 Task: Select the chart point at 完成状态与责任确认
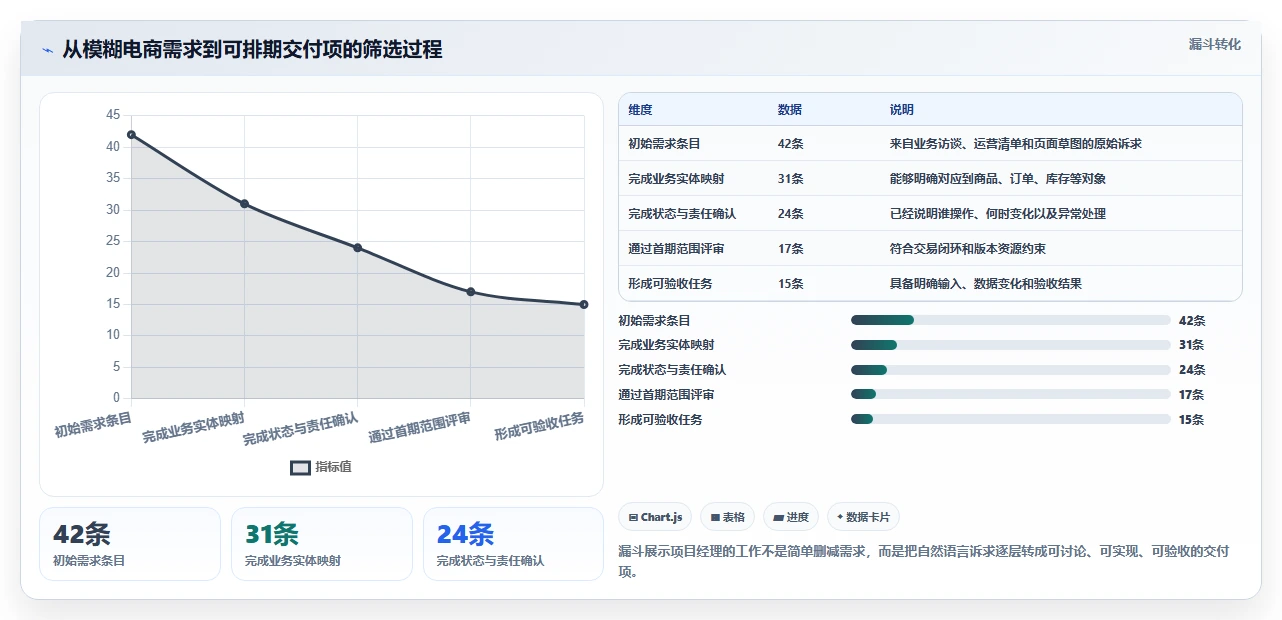coord(357,248)
